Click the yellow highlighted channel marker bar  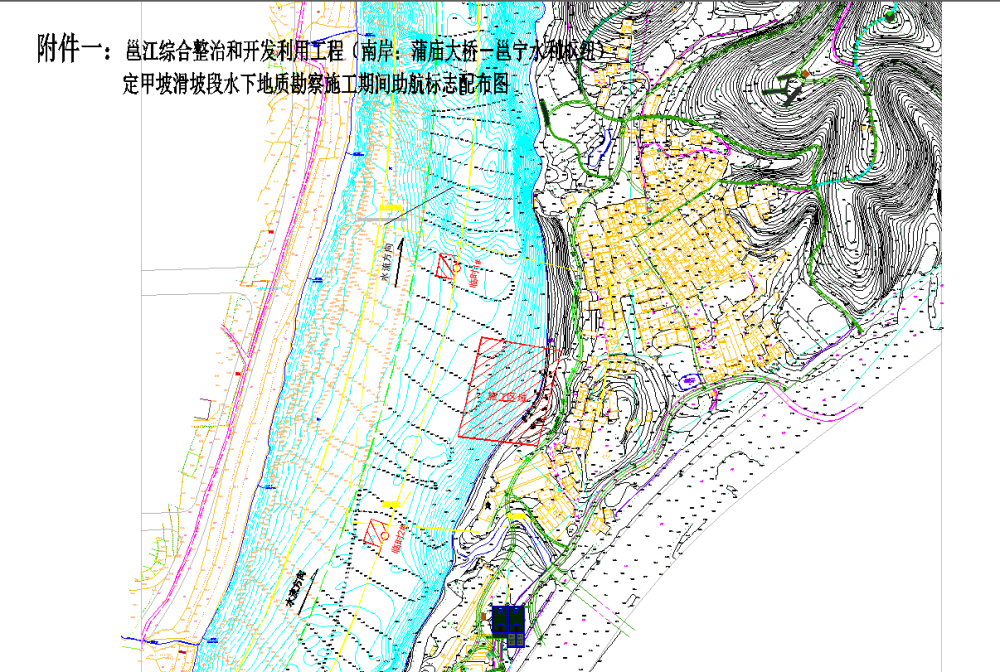pyautogui.click(x=391, y=504)
